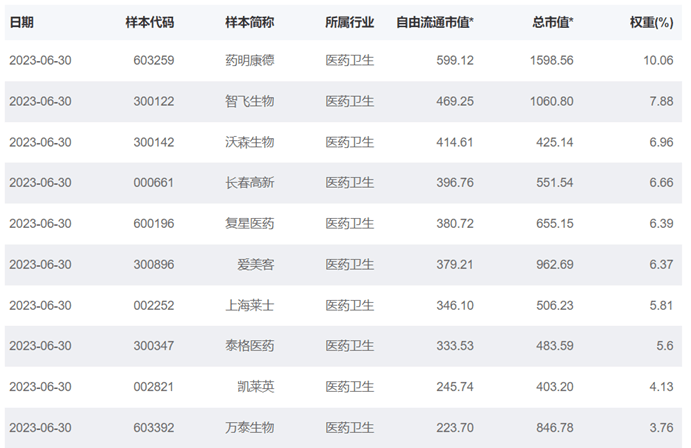Click the date in the 药明康德 row
691x448 pixels.
coord(40,60)
